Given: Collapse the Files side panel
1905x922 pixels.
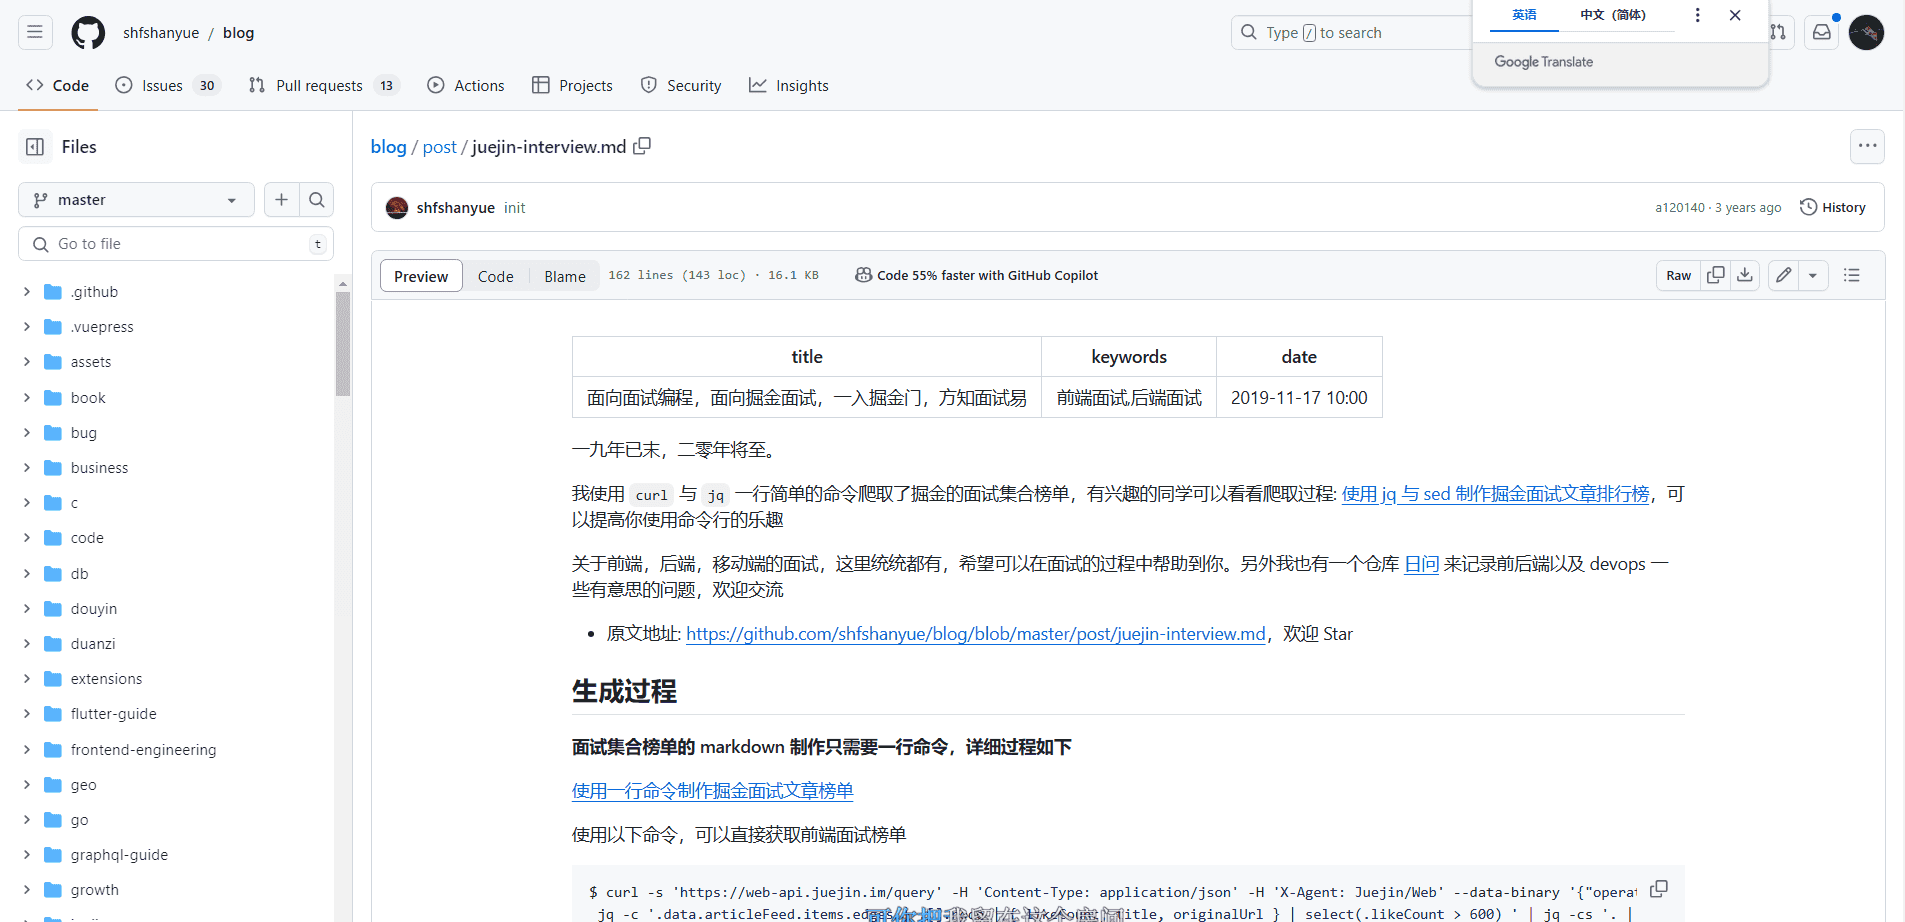Looking at the screenshot, I should coord(35,147).
